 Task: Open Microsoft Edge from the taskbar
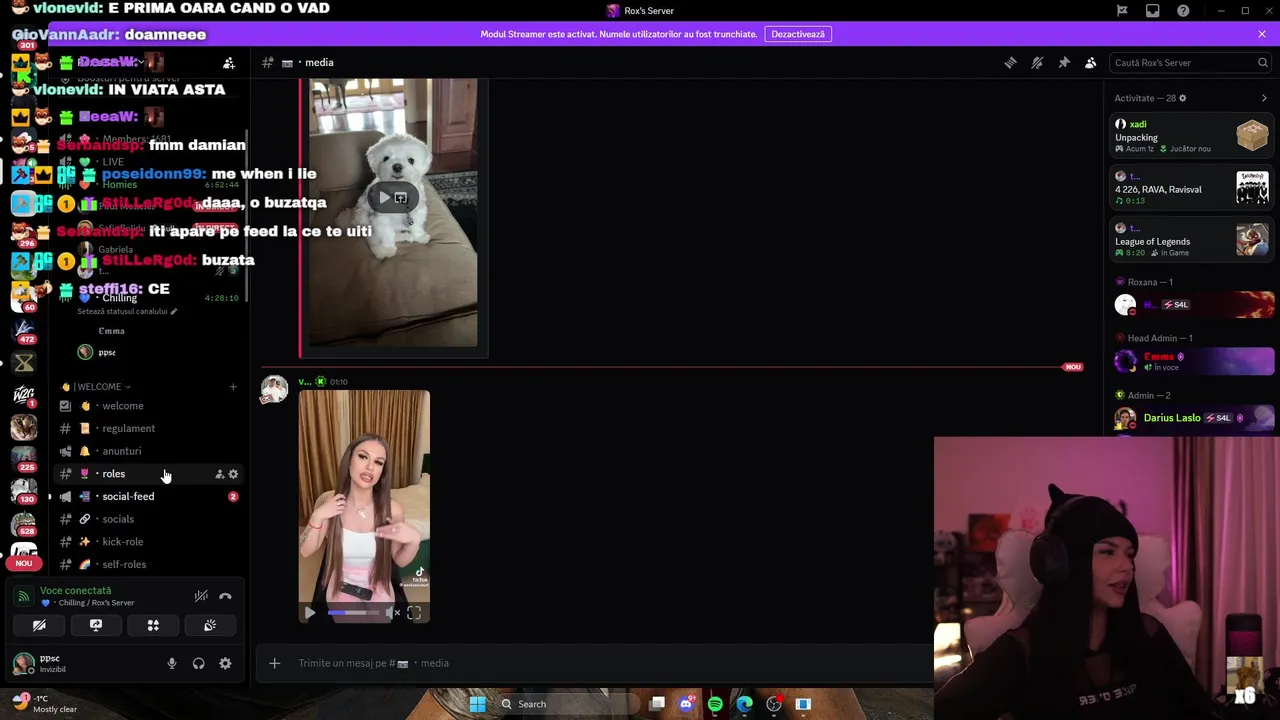744,704
